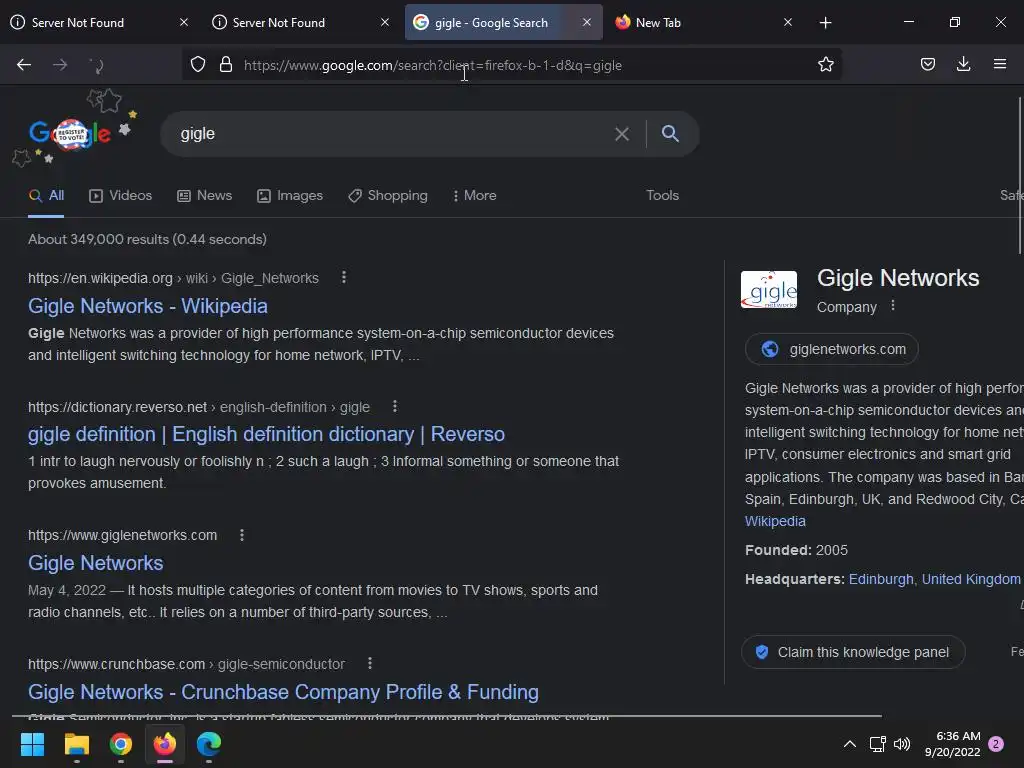1024x768 pixels.
Task: Reload the current page
Action: (97, 65)
